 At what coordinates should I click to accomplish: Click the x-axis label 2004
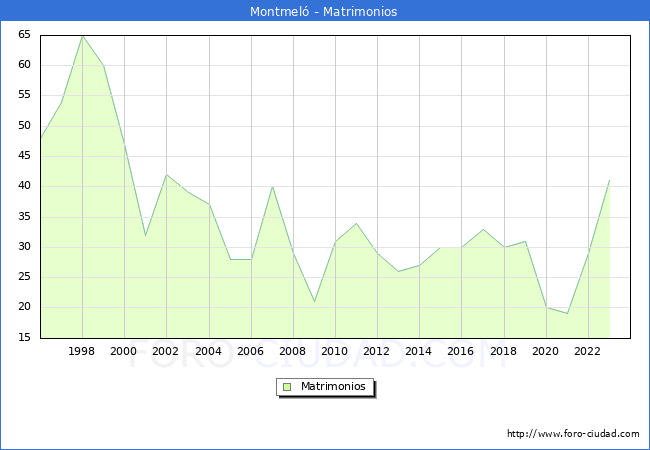[x=209, y=351]
